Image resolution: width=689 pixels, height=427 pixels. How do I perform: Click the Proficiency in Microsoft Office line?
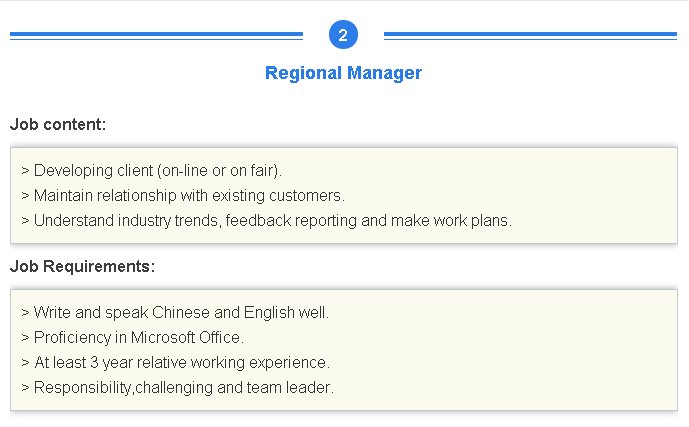(132, 337)
